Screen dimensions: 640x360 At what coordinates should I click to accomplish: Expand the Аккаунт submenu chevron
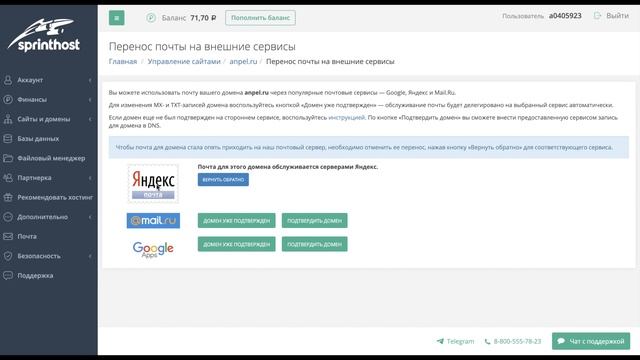click(x=90, y=80)
